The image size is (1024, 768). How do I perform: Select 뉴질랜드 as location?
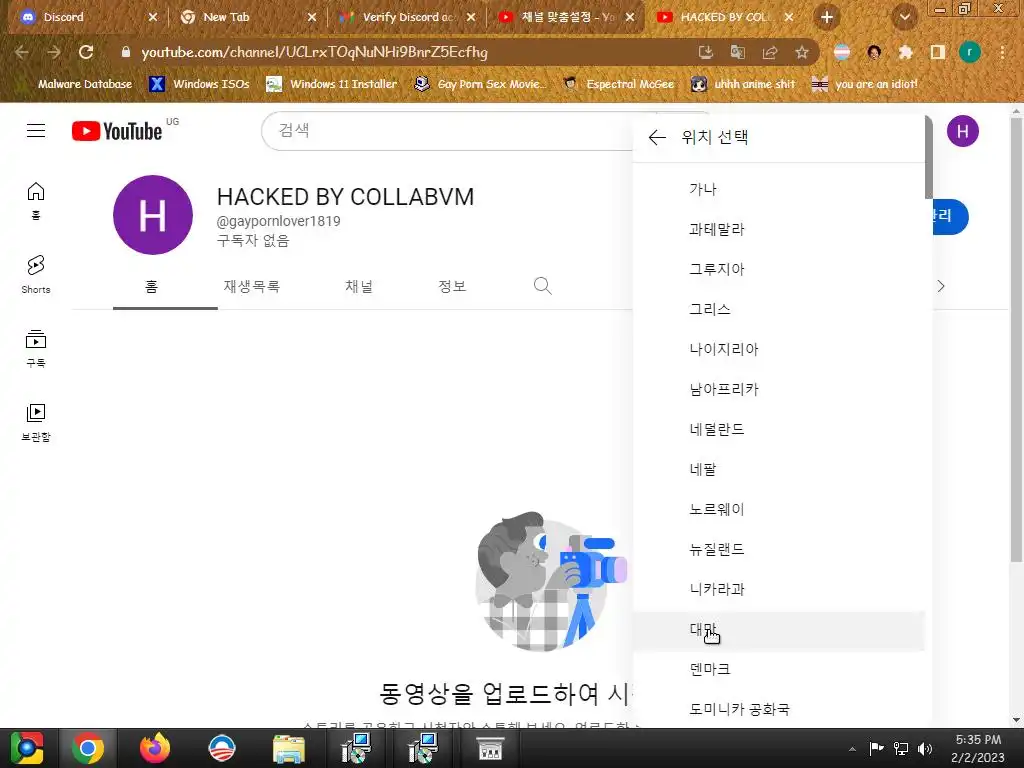(779, 549)
